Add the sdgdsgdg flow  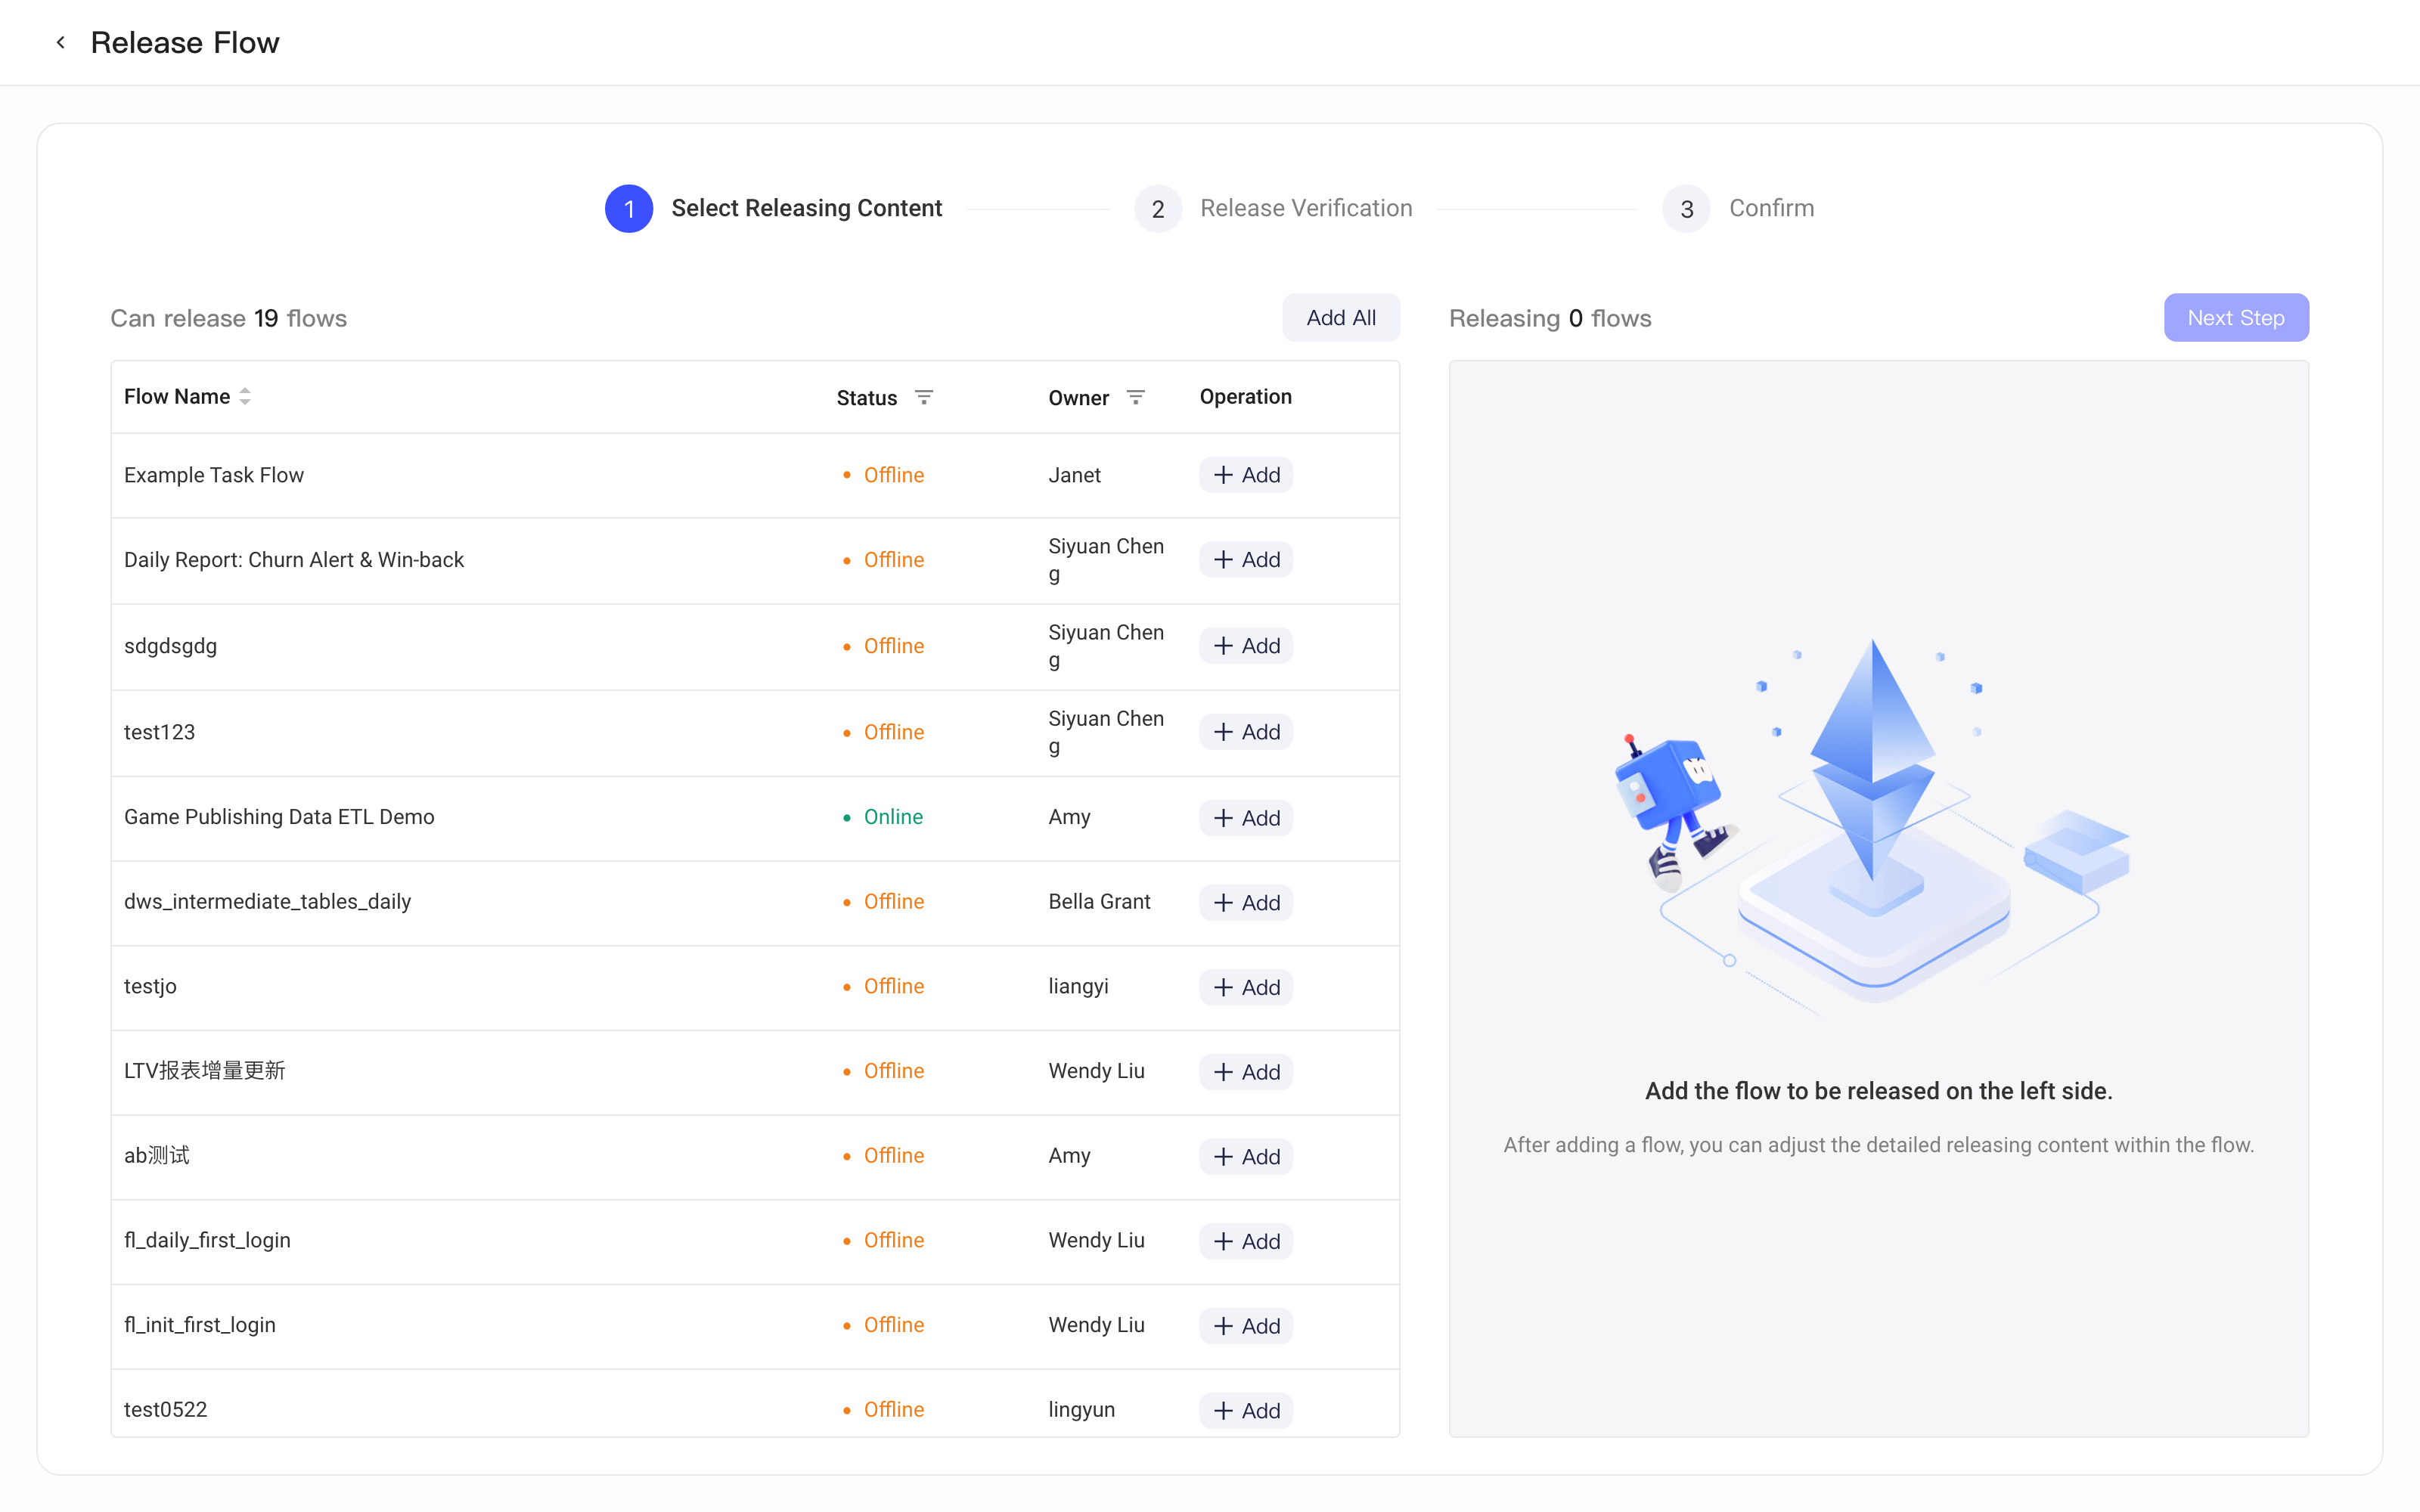point(1246,646)
